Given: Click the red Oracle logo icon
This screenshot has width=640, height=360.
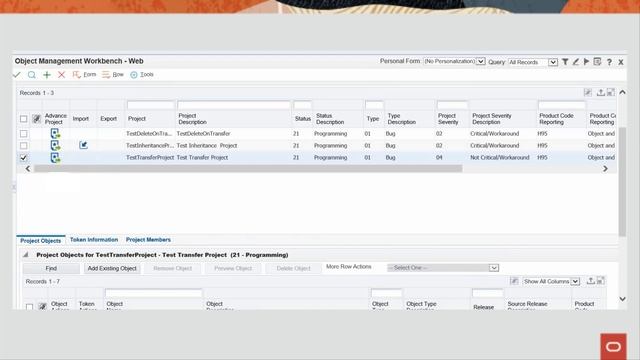Looking at the screenshot, I should 613,347.
